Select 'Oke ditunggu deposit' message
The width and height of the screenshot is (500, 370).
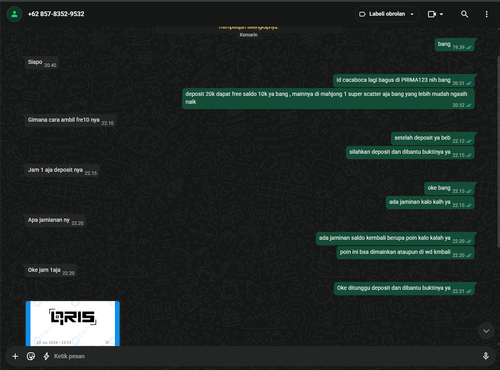(x=404, y=288)
